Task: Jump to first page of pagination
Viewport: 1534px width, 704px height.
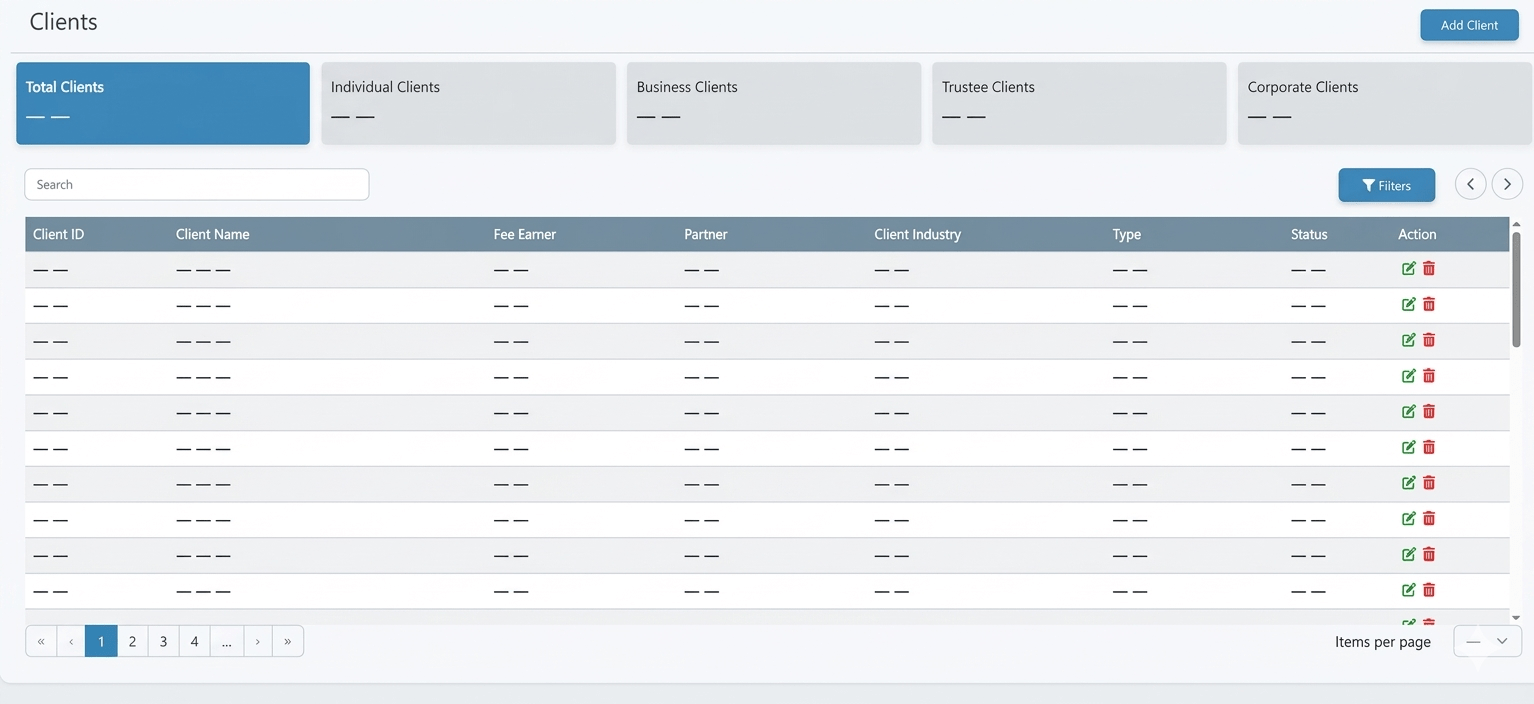Action: [41, 641]
